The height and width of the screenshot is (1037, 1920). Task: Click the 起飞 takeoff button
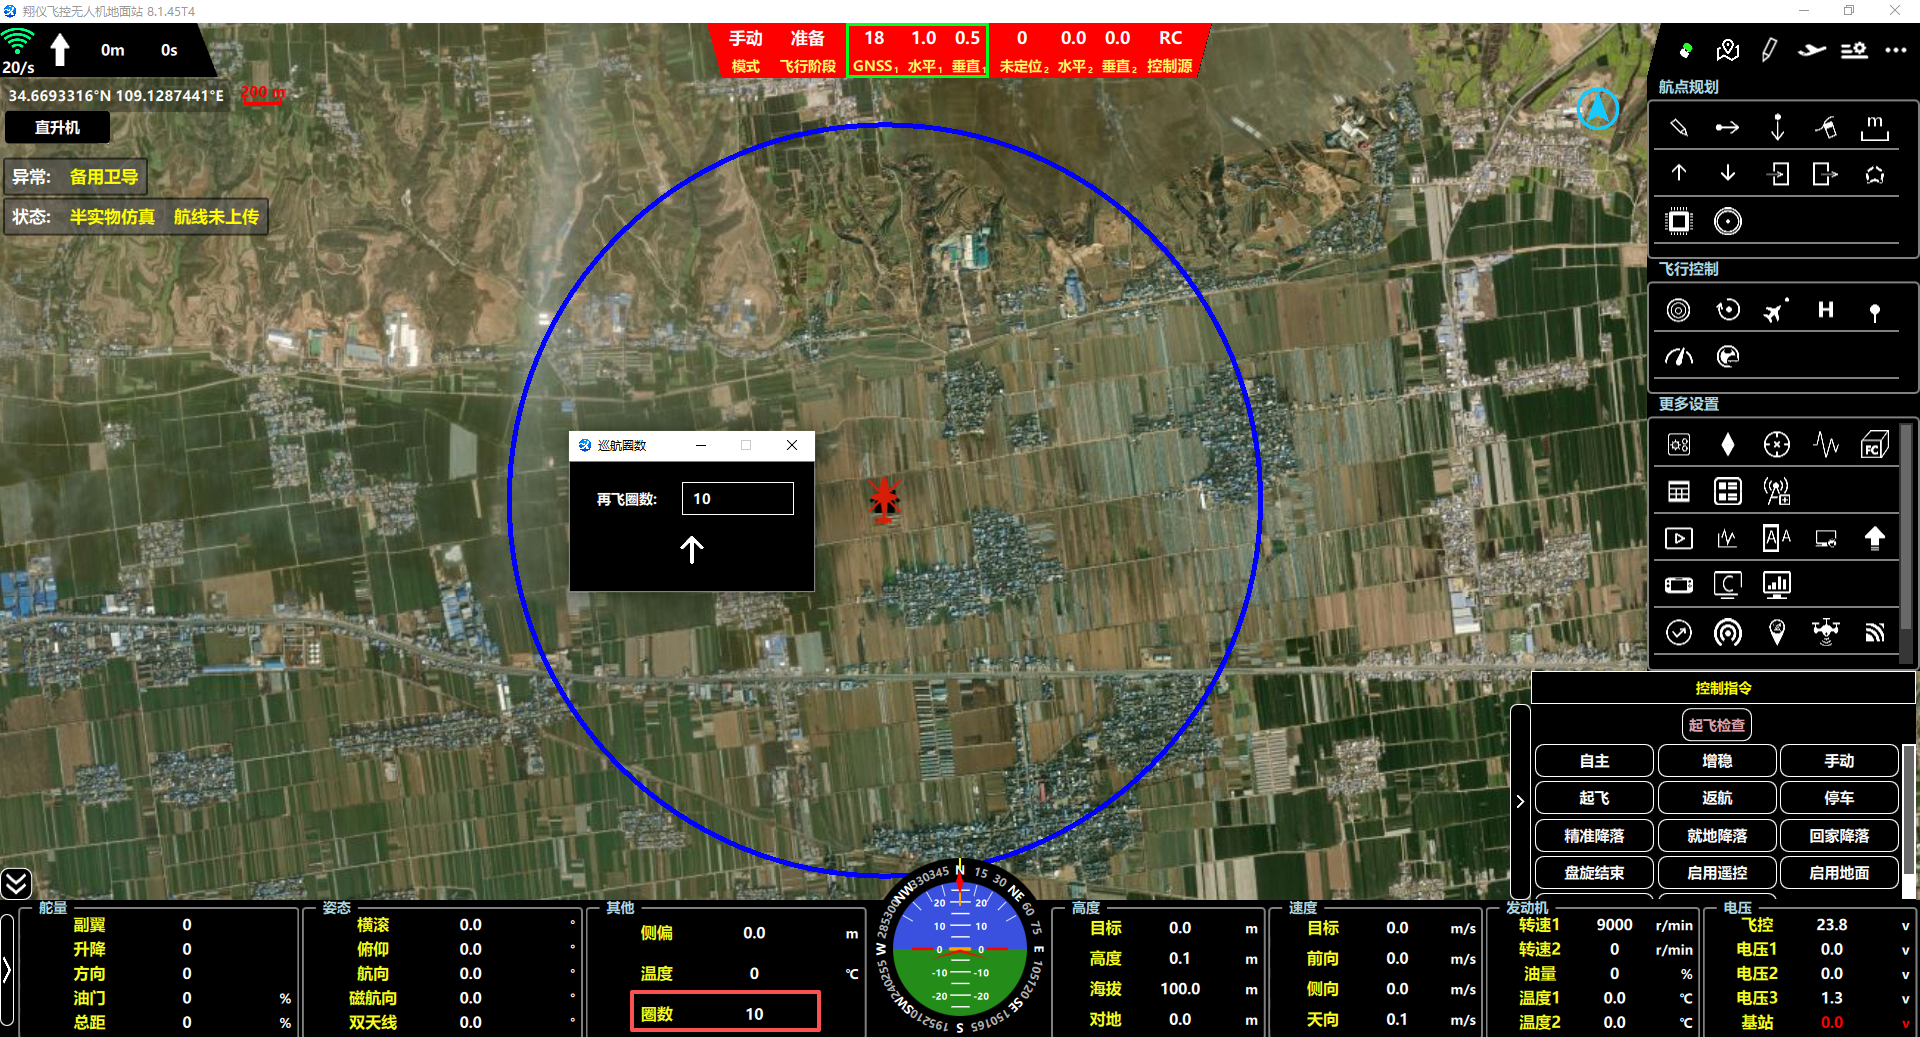pos(1594,798)
